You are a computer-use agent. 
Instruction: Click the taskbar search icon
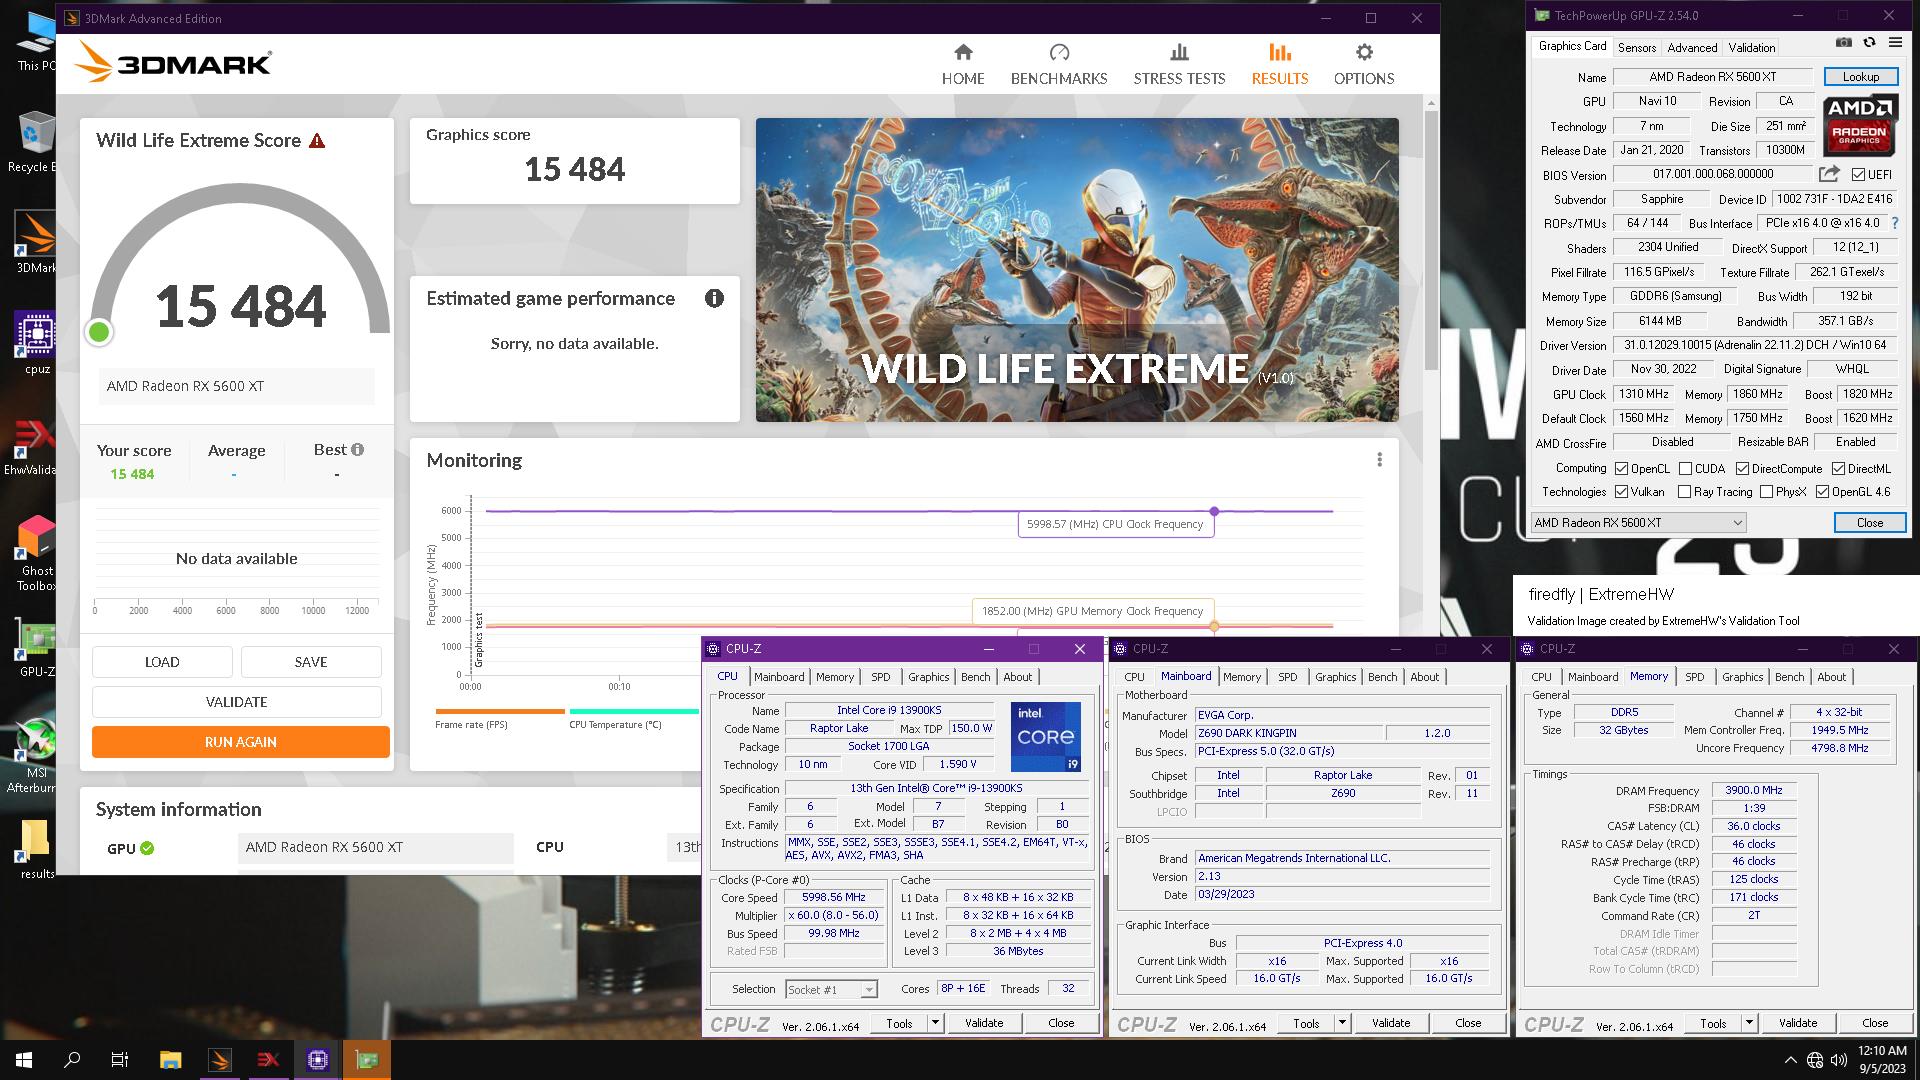(x=72, y=1060)
